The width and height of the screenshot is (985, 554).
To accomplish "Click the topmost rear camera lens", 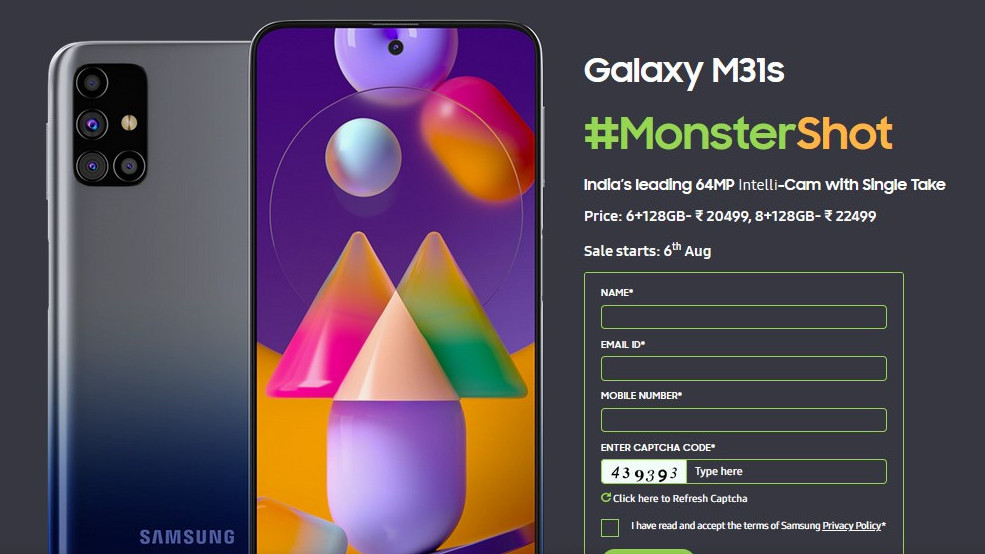I will pos(92,82).
